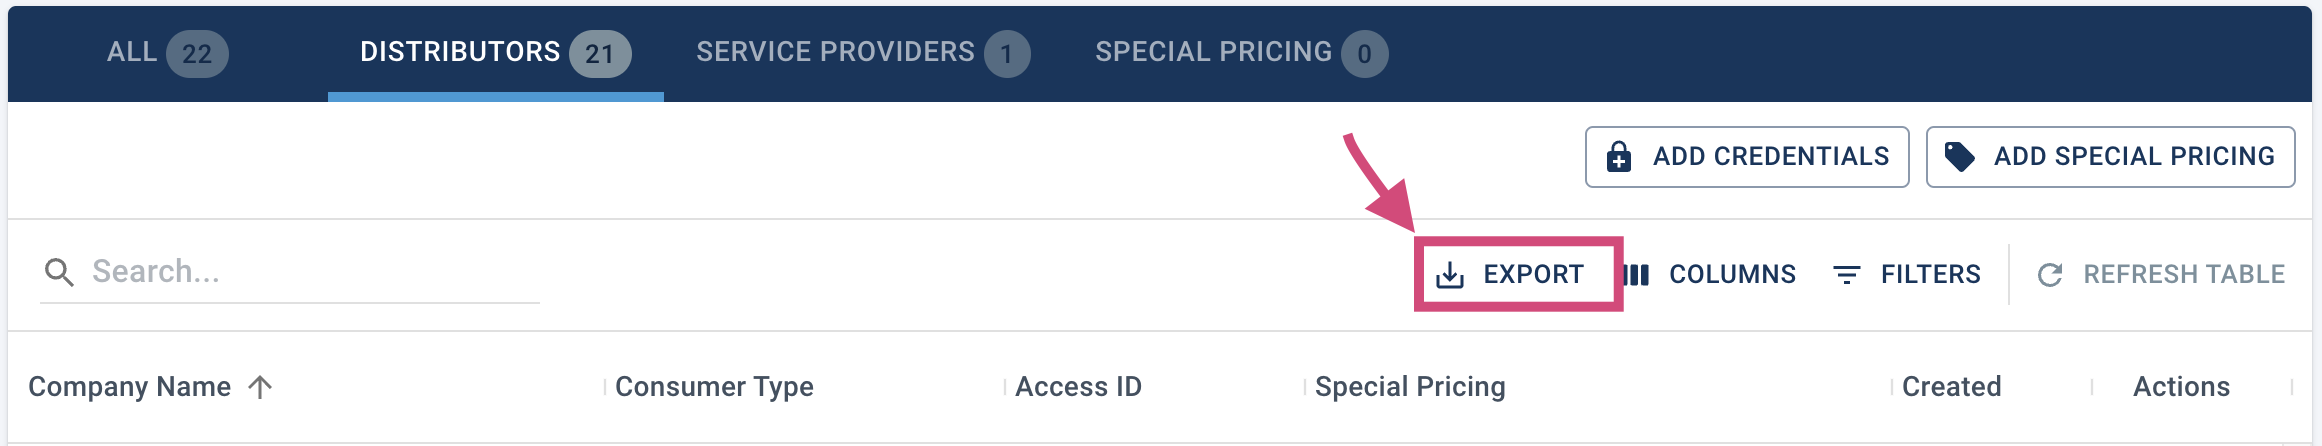Focus the Search input field
This screenshot has width=2322, height=446.
tap(290, 272)
